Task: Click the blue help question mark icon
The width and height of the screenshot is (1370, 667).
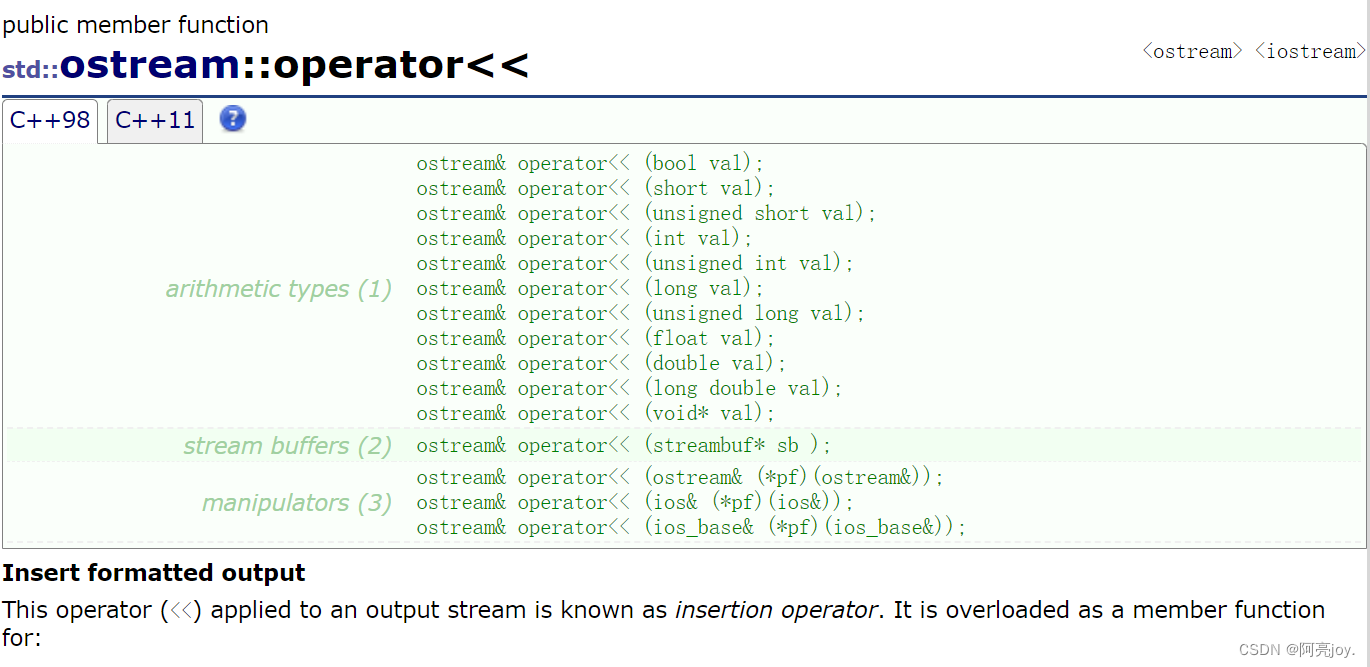Action: [x=233, y=119]
